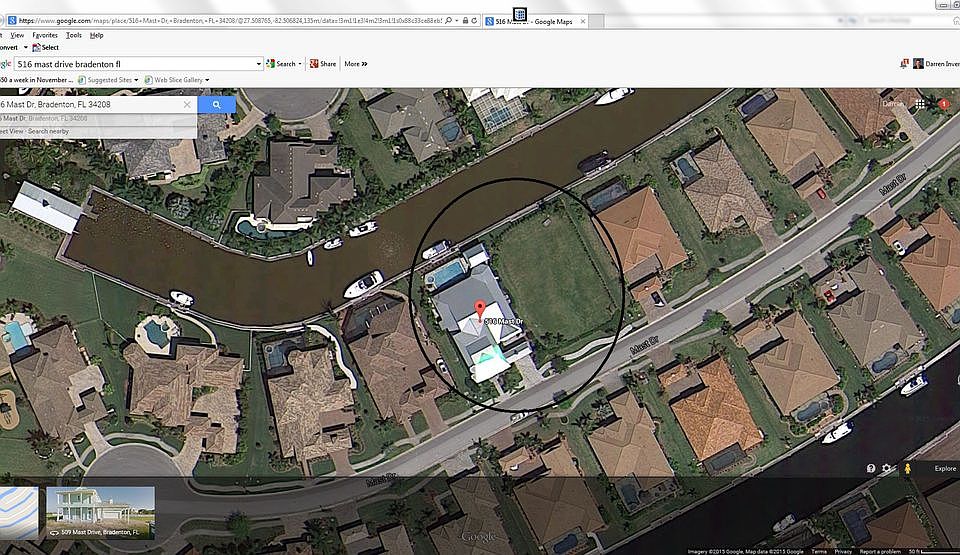Click the Darren profile picture in toolbar
This screenshot has height=555, width=960.
pos(918,64)
